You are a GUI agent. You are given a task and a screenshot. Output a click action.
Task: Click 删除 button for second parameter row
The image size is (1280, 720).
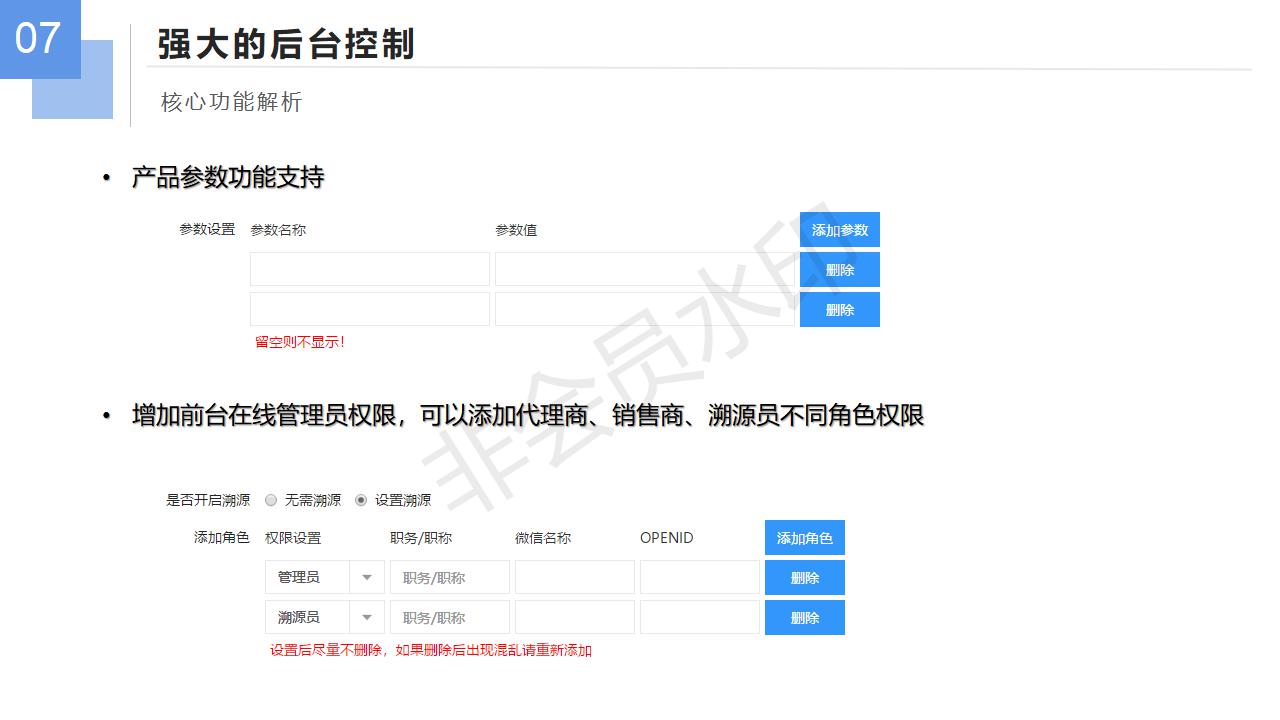(839, 310)
